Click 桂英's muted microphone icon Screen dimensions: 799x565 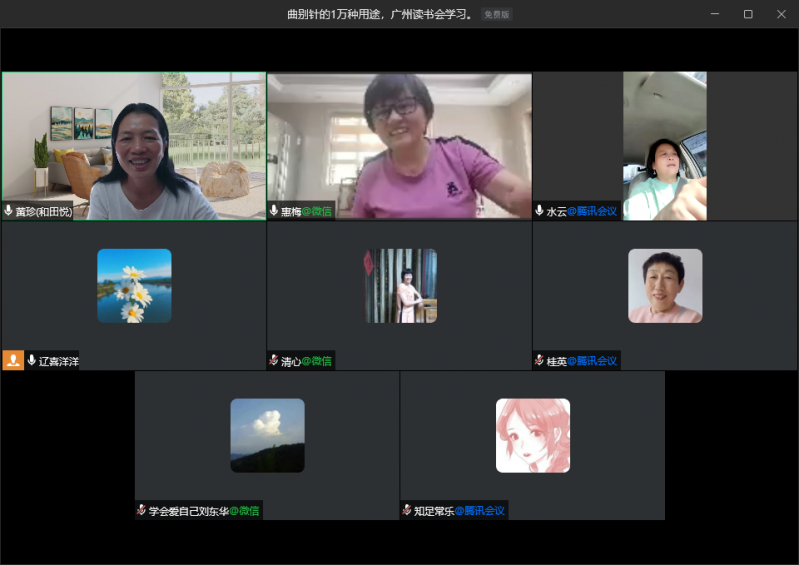pos(540,360)
